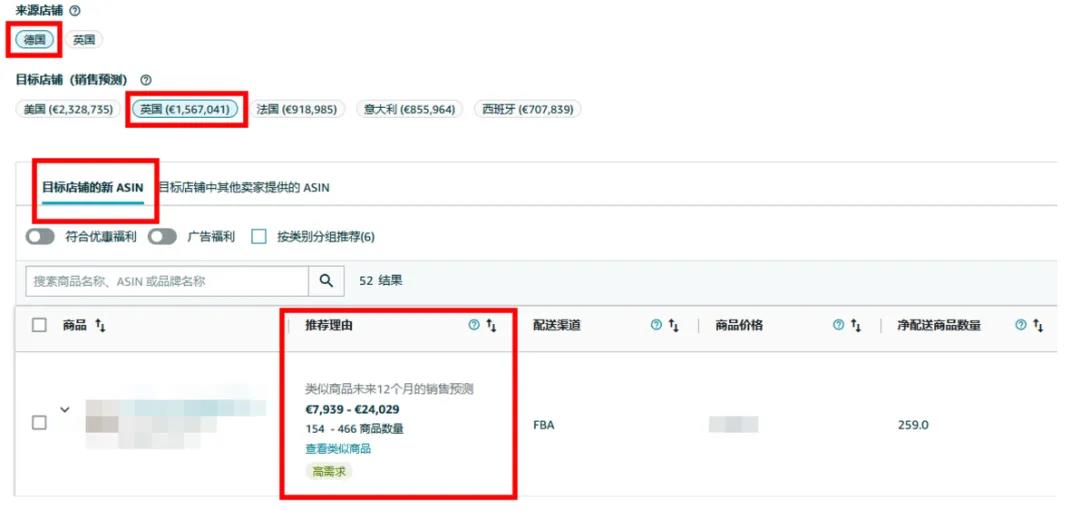Tick the select-all checkbox in table header
The height and width of the screenshot is (511, 1080).
tap(39, 325)
